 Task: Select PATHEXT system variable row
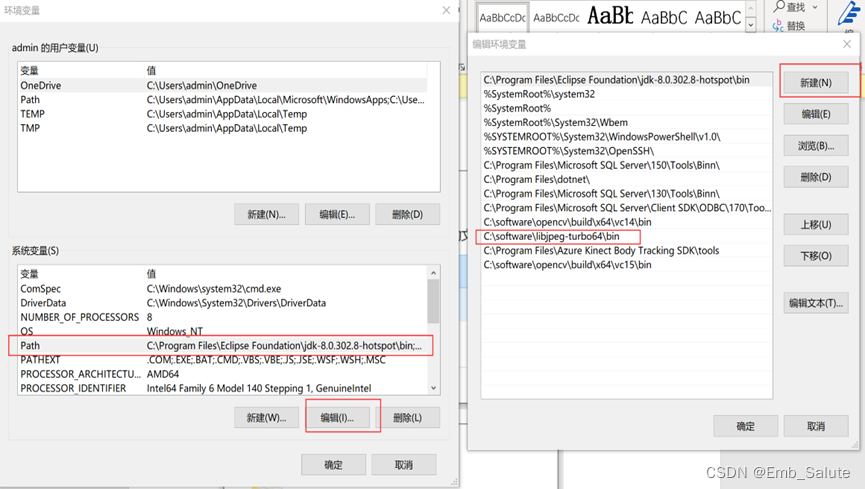[x=223, y=360]
